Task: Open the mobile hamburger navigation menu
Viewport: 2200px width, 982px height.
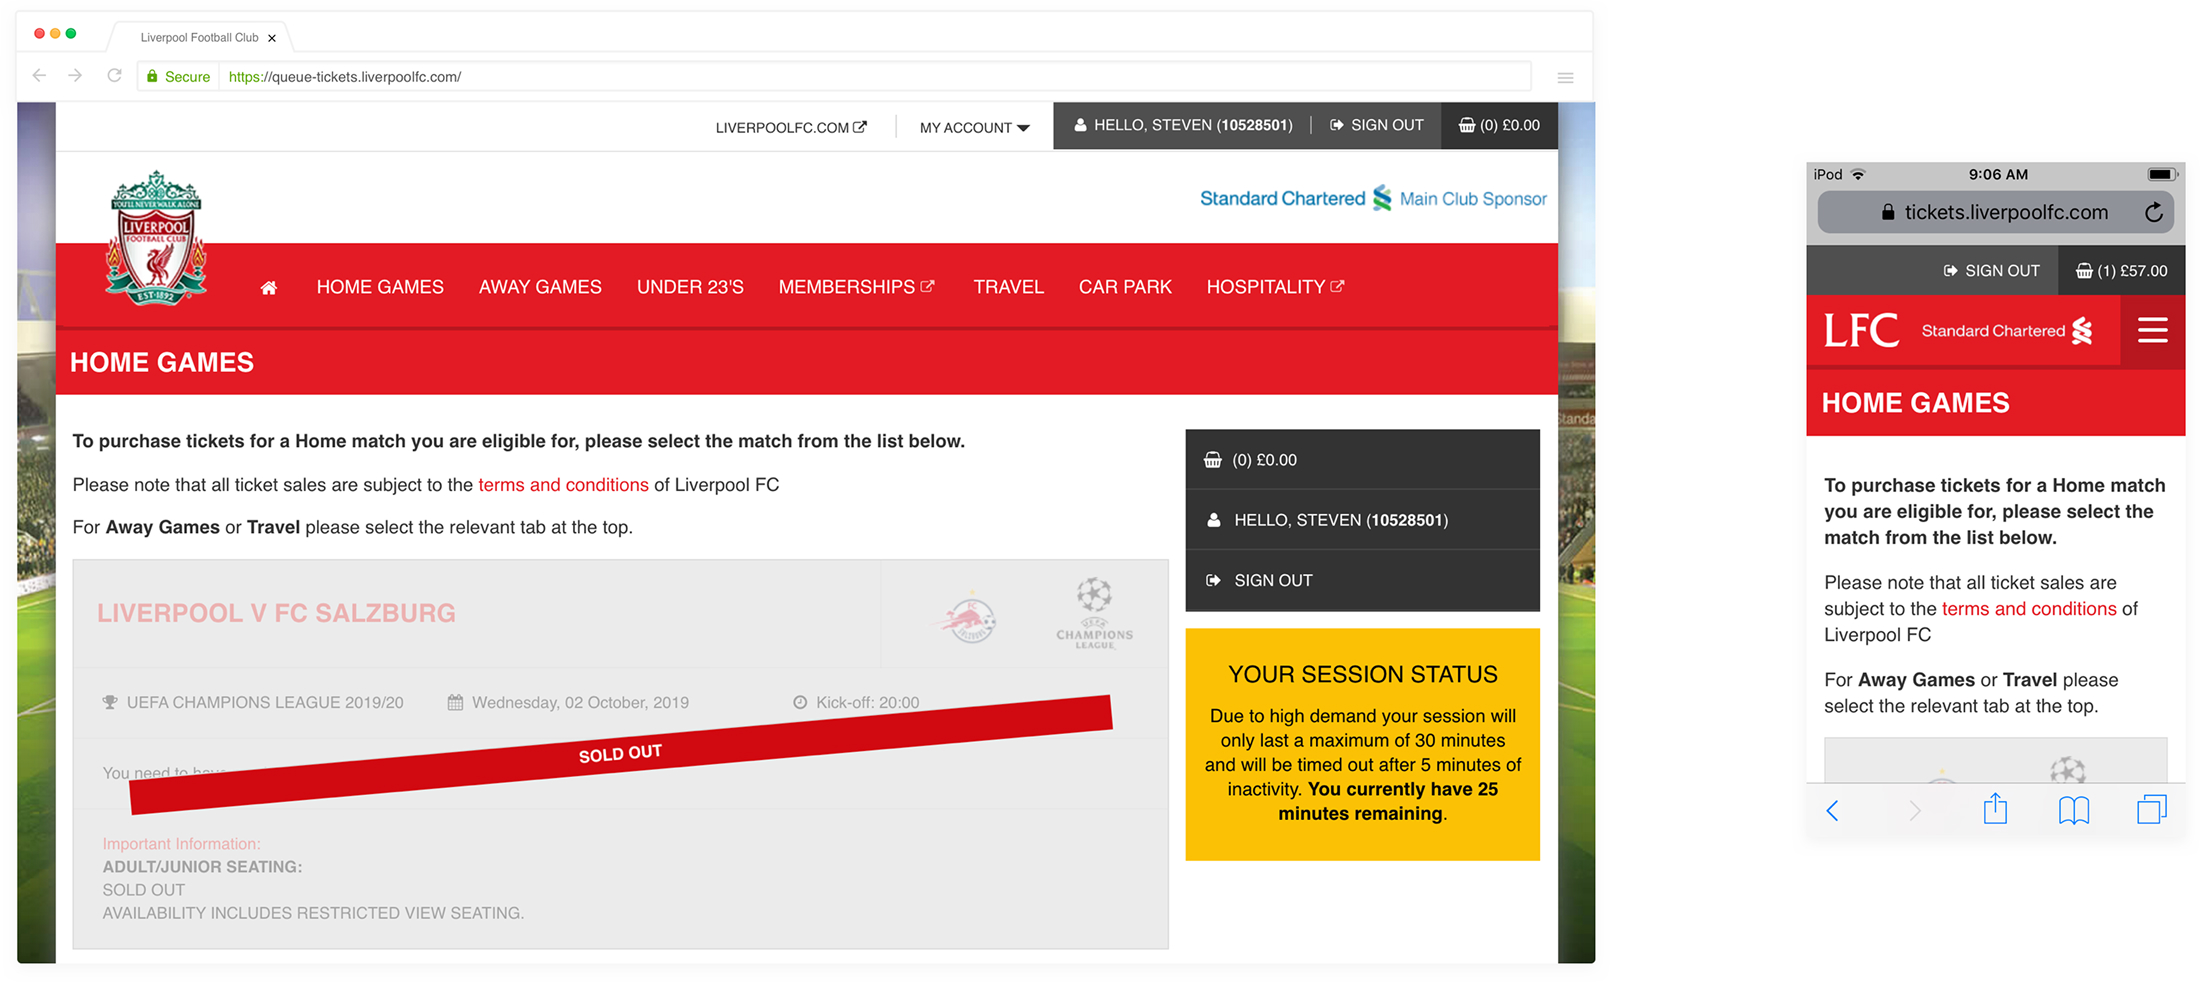Action: (2152, 331)
